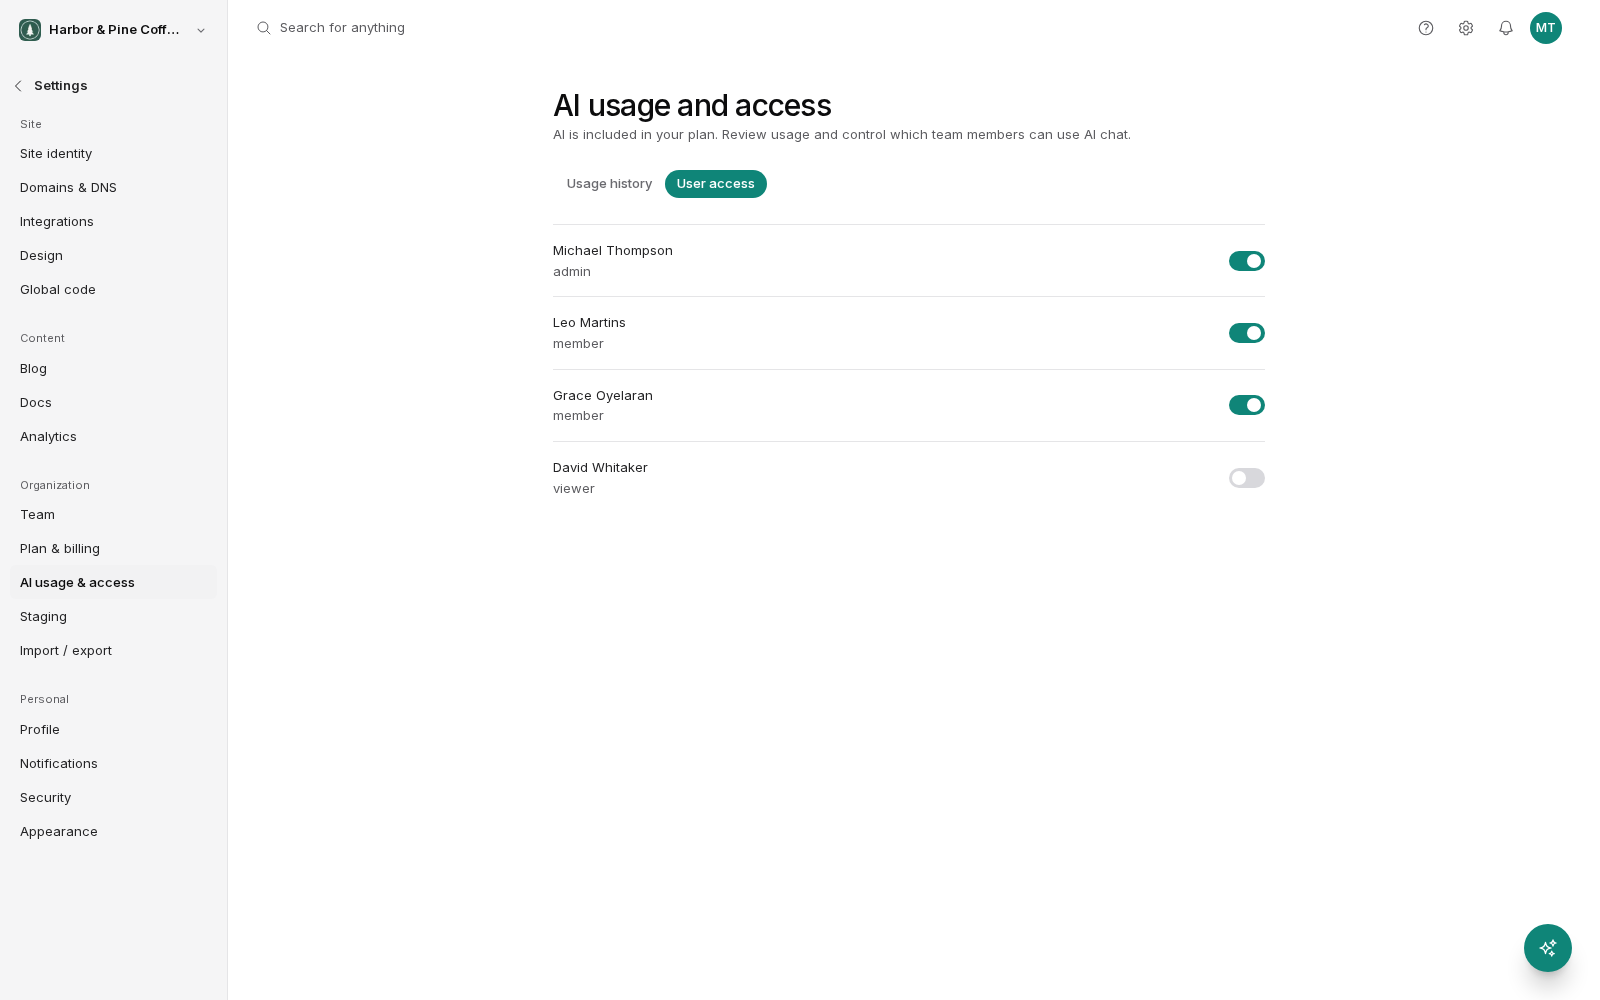Open the Docs content settings
The width and height of the screenshot is (1600, 1000).
click(x=113, y=403)
